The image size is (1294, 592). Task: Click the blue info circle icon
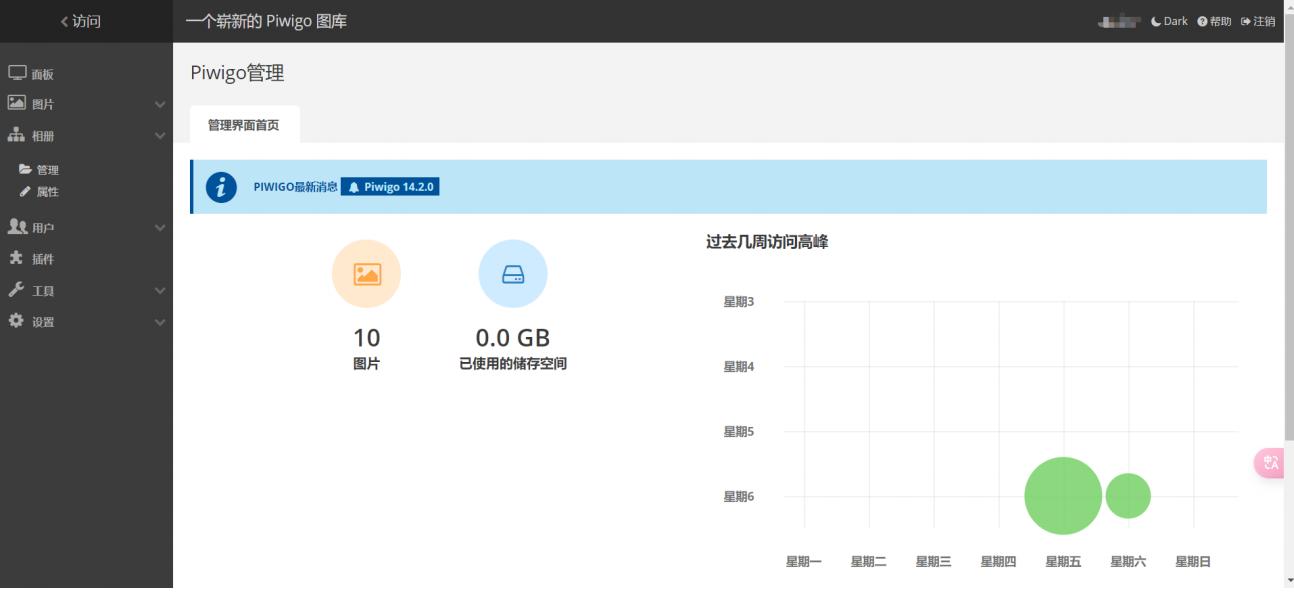point(221,187)
